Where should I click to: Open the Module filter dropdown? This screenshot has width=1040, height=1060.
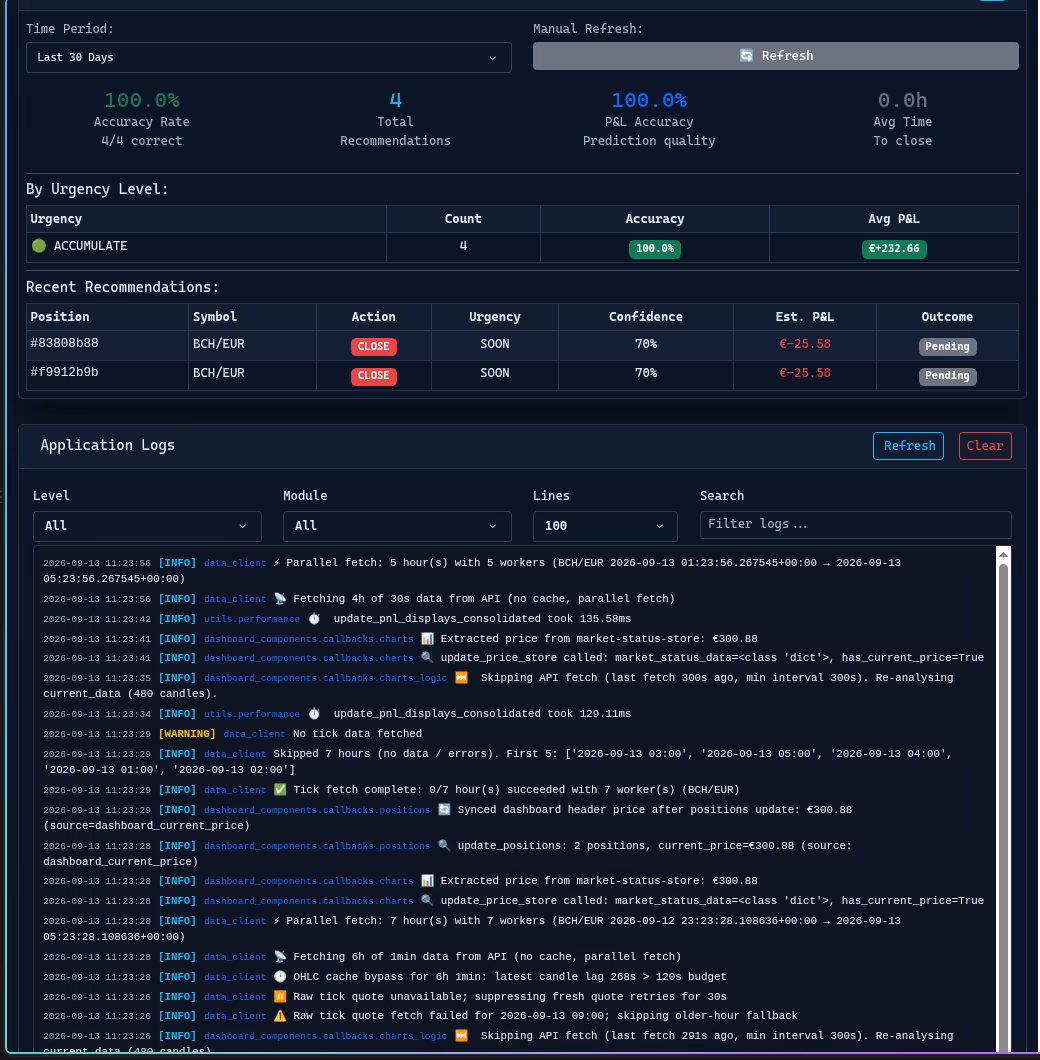397,526
